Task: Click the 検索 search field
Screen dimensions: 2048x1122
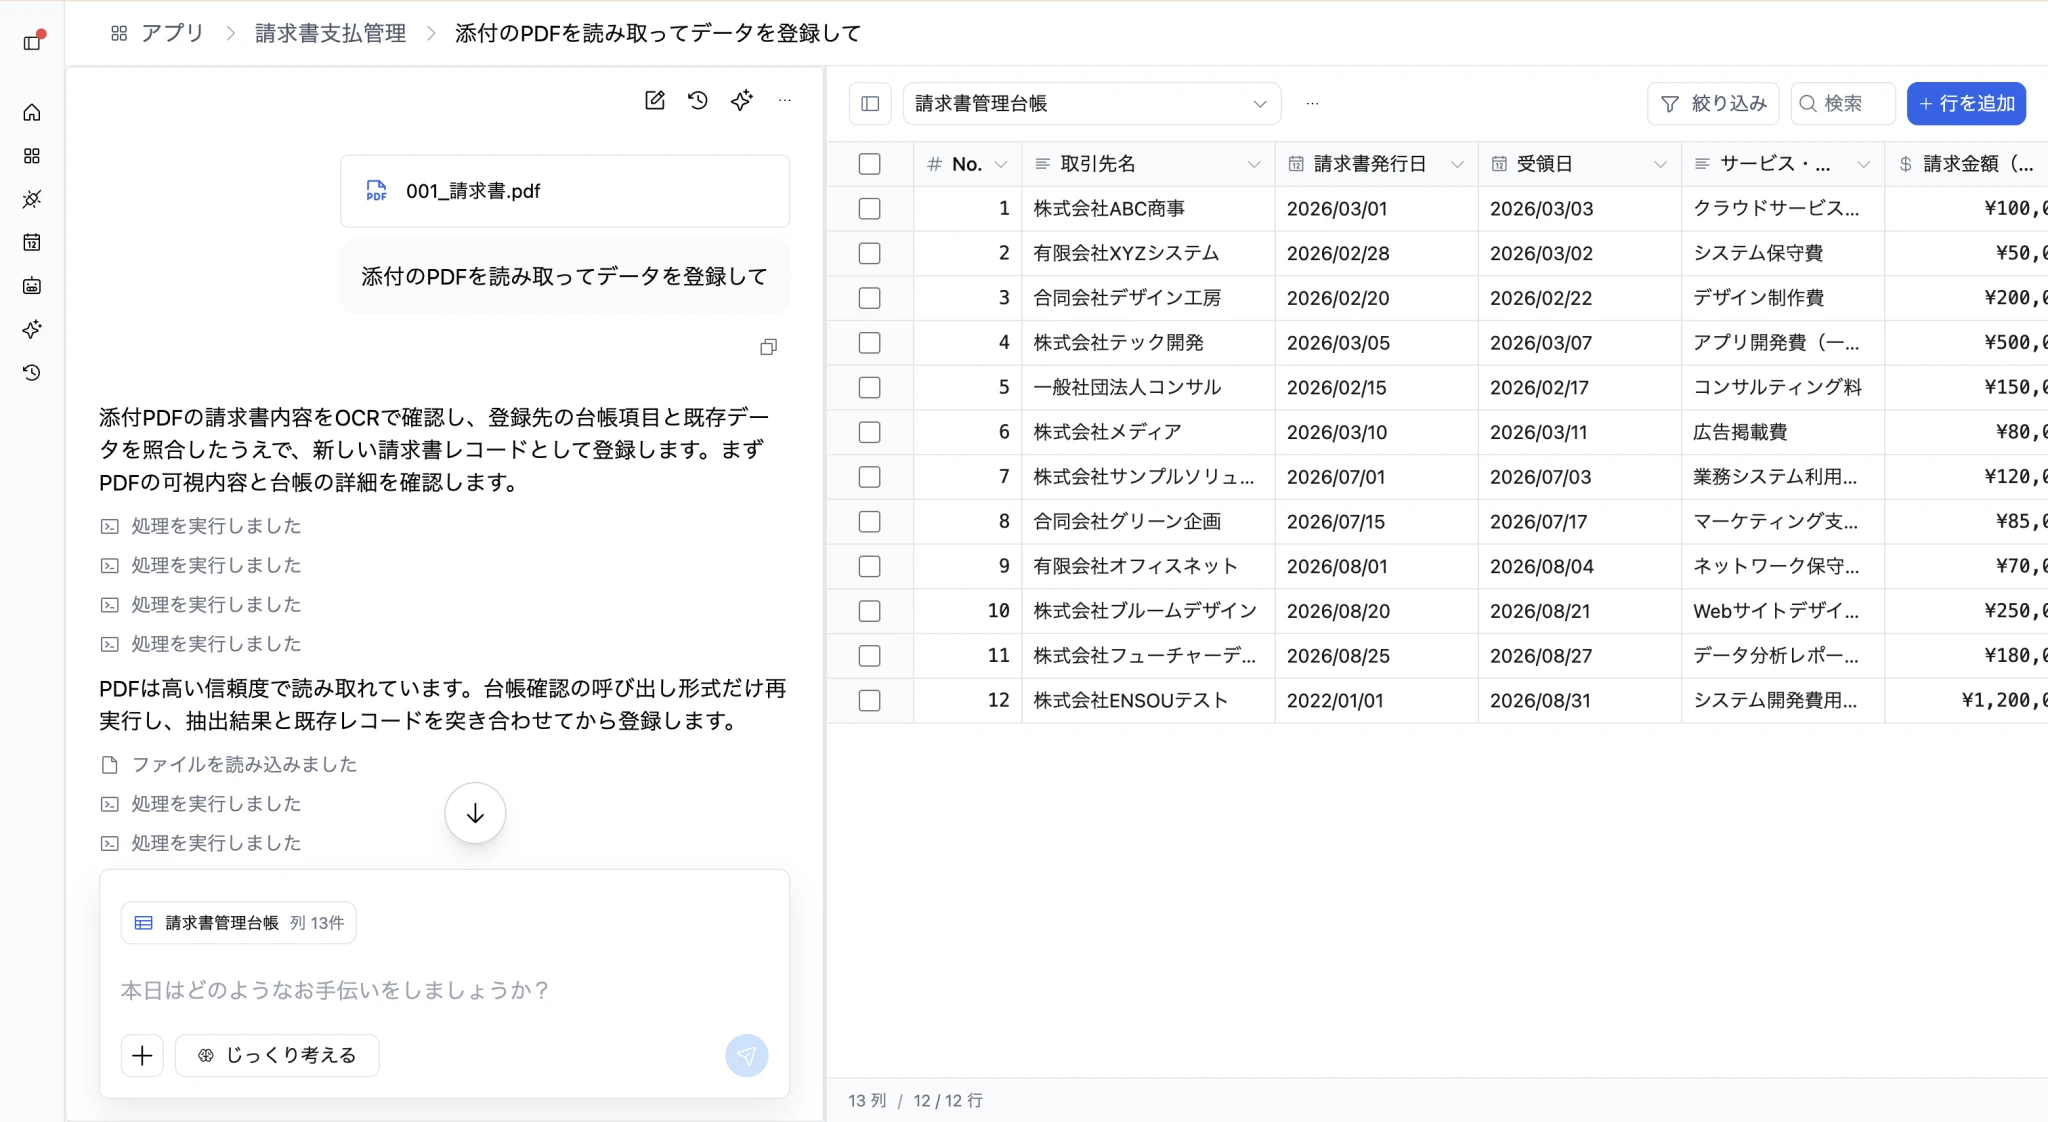Action: coord(1843,104)
